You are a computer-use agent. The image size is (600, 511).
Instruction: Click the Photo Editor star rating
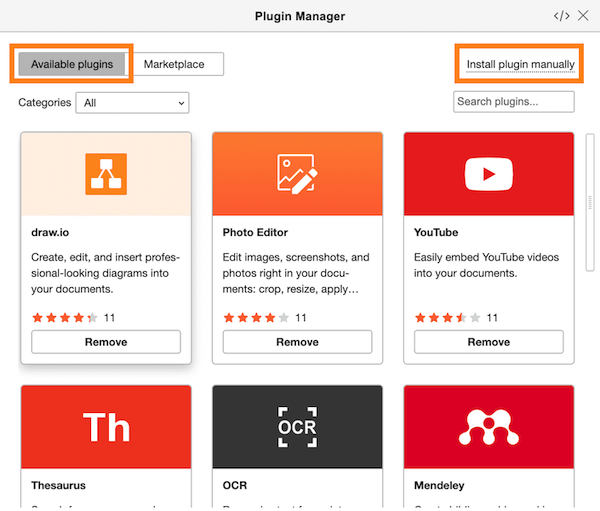point(256,318)
